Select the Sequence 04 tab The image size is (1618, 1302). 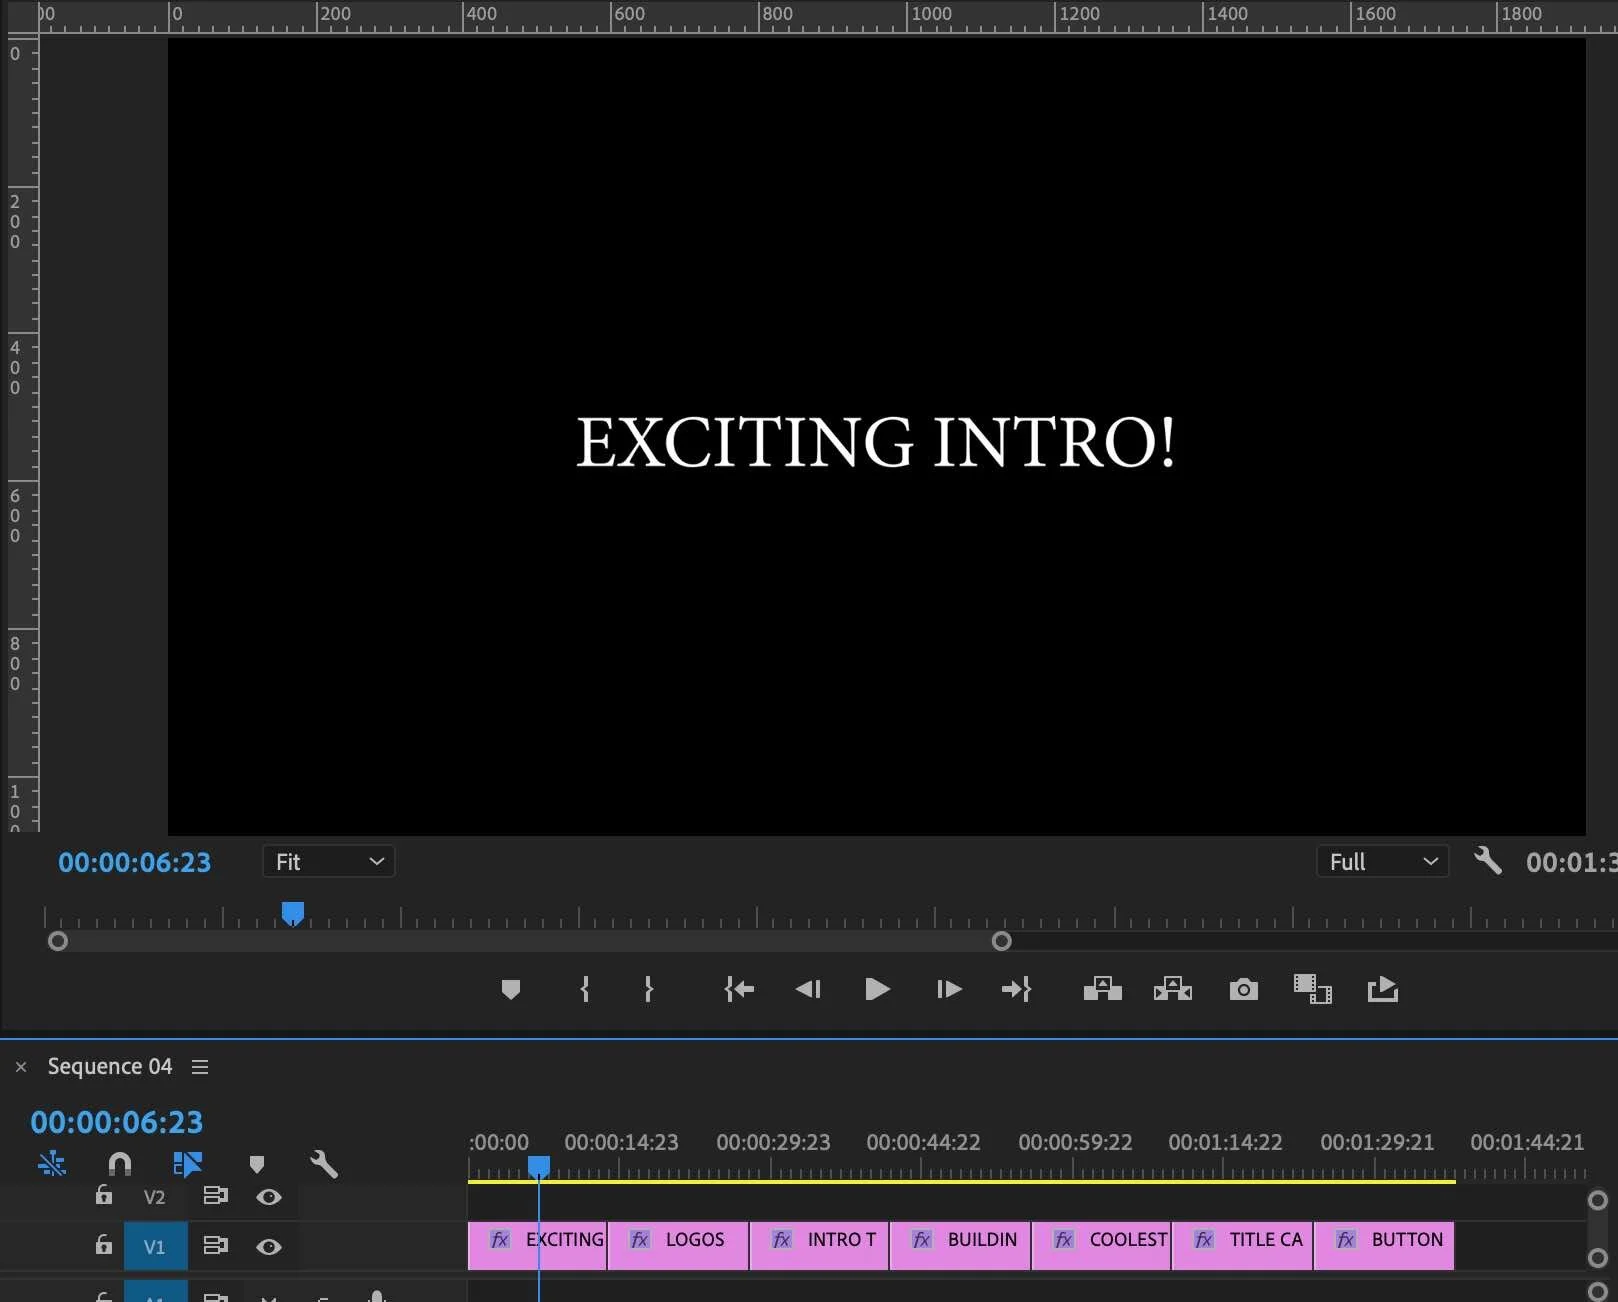pos(110,1067)
